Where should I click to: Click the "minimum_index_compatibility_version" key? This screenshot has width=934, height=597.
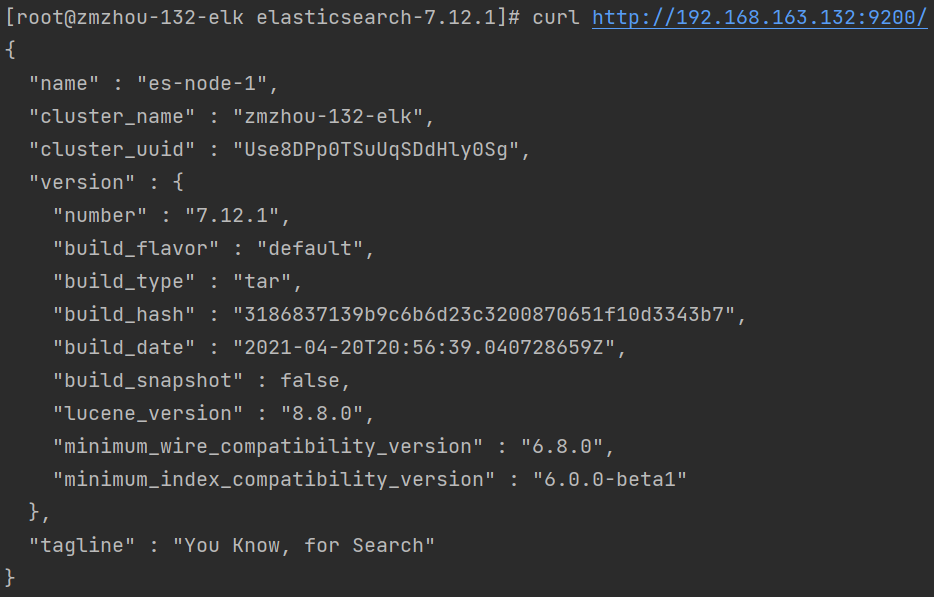(x=274, y=479)
